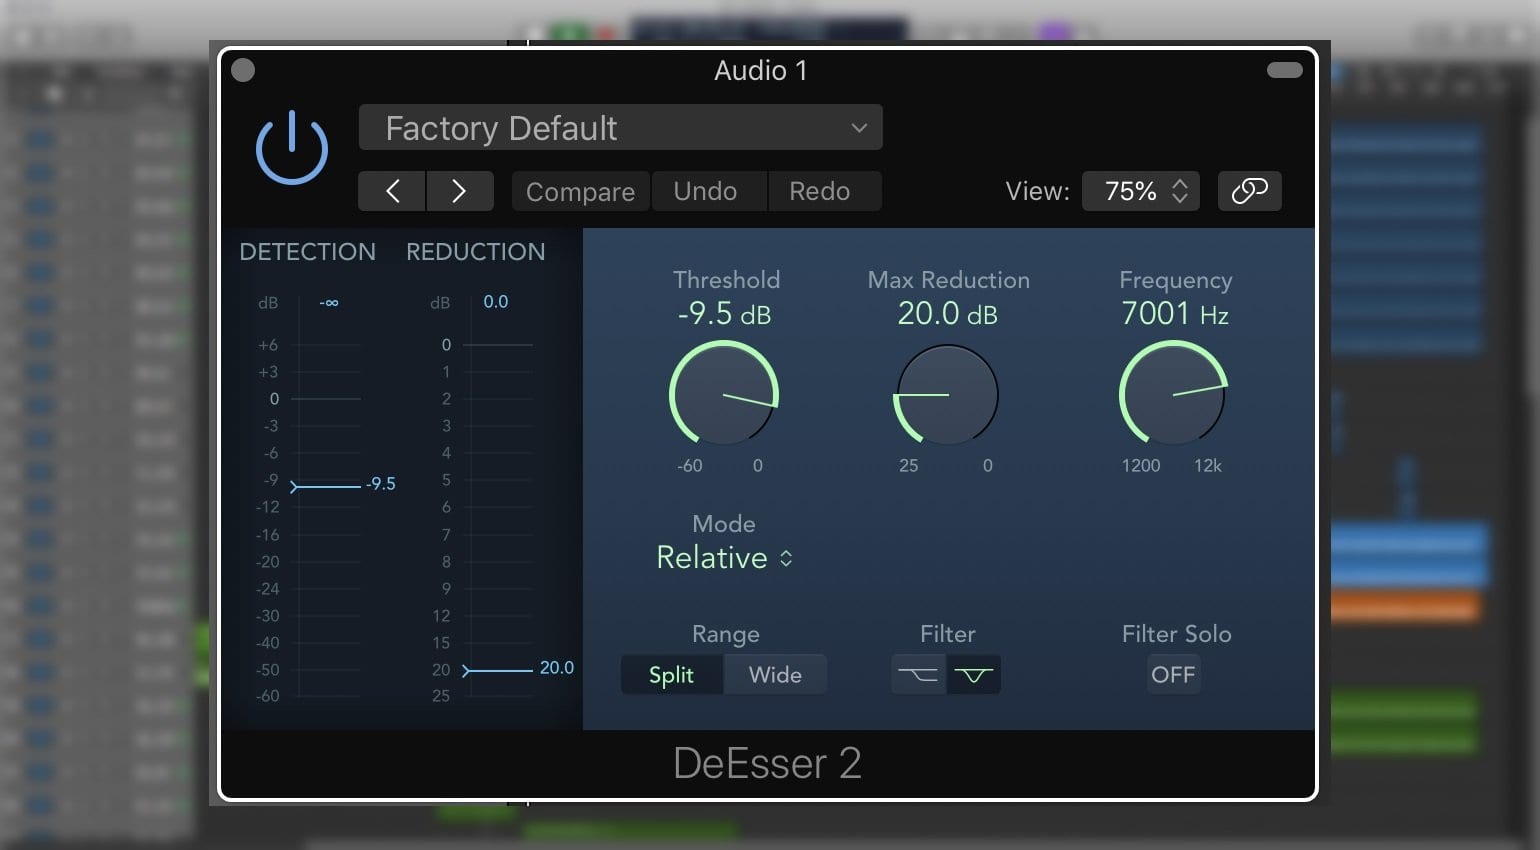Viewport: 1540px width, 850px height.
Task: Select the Wide range option
Action: [x=776, y=675]
